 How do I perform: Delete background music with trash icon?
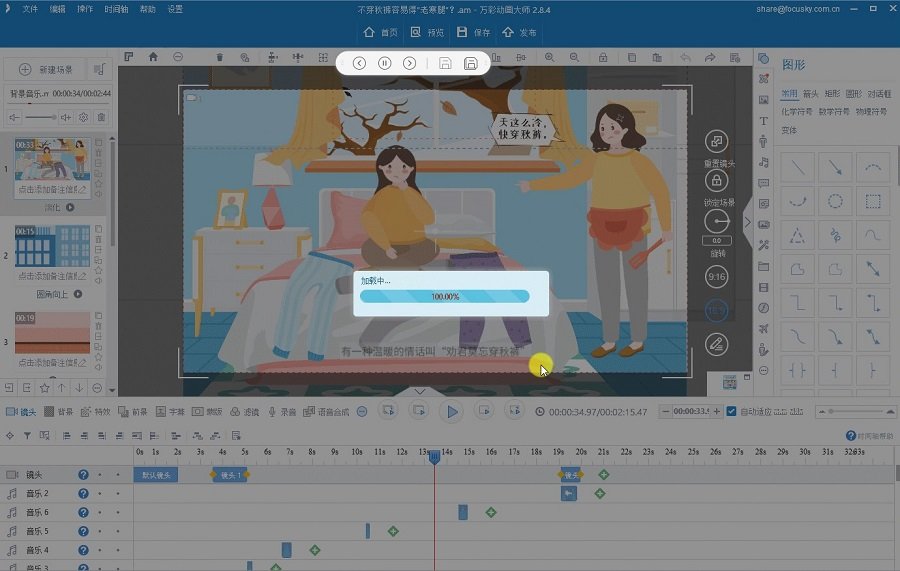101,117
